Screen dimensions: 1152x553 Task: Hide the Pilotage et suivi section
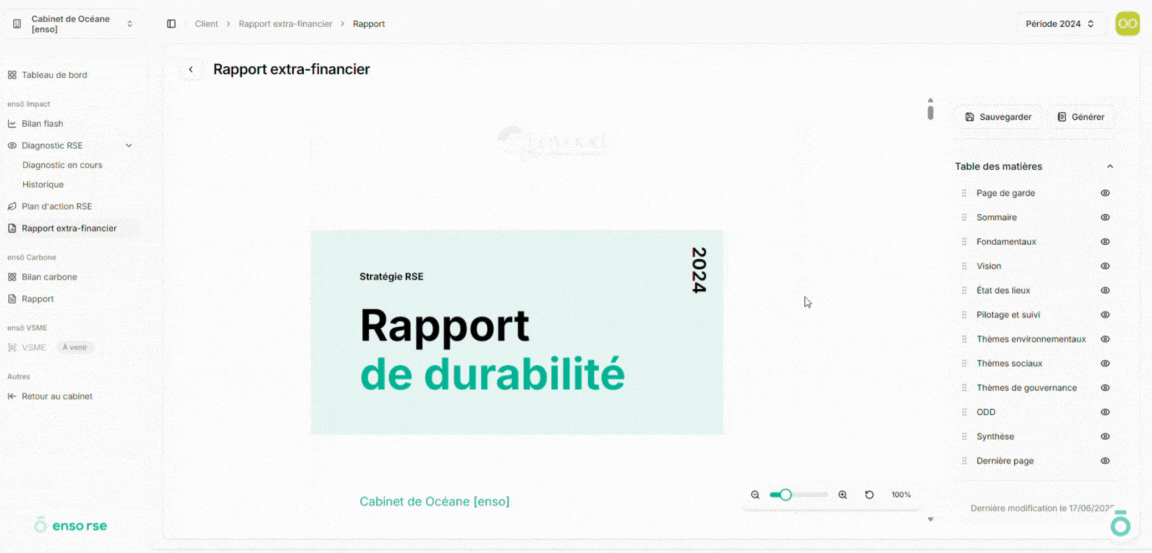[x=1105, y=314]
